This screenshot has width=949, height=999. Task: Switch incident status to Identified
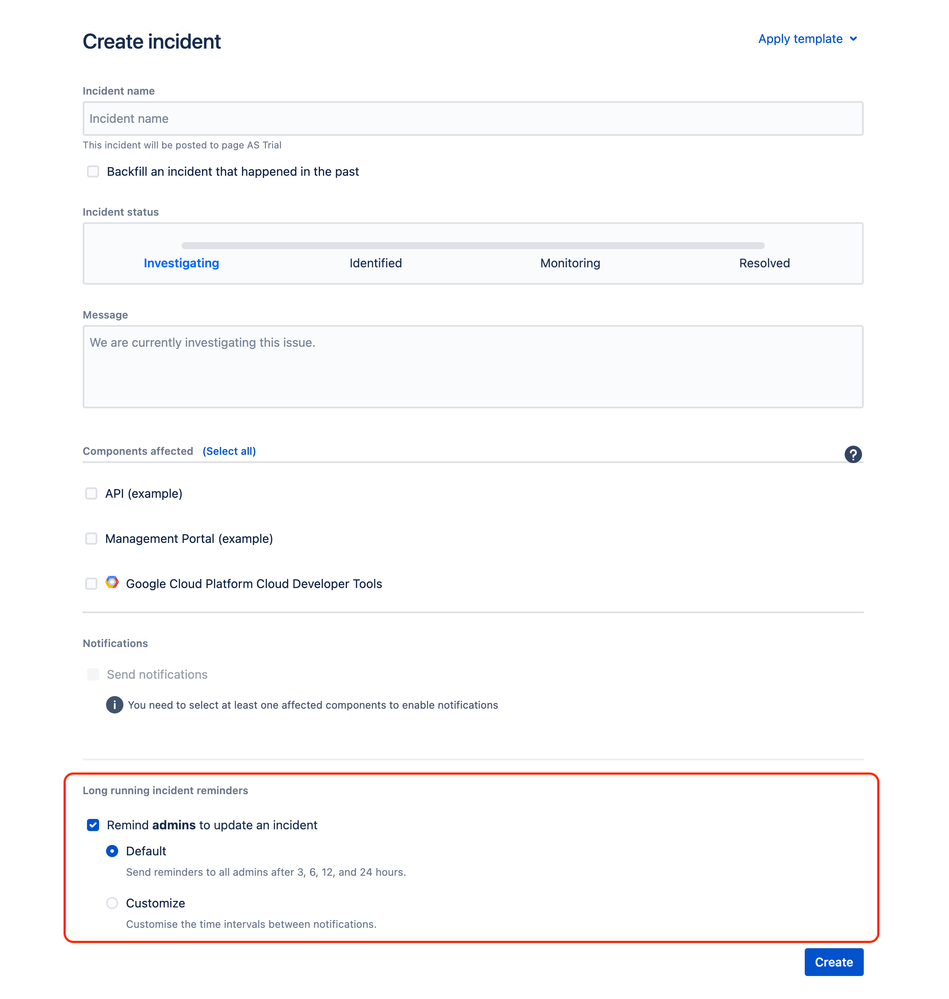[x=376, y=263]
